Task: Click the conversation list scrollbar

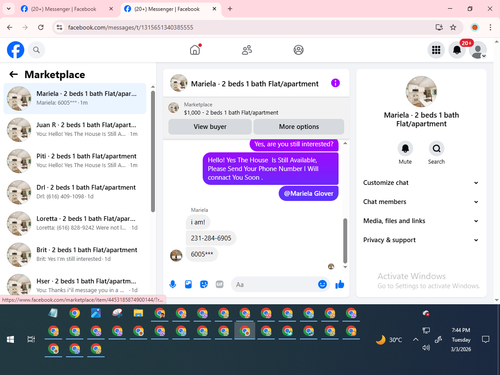Action: point(153,152)
